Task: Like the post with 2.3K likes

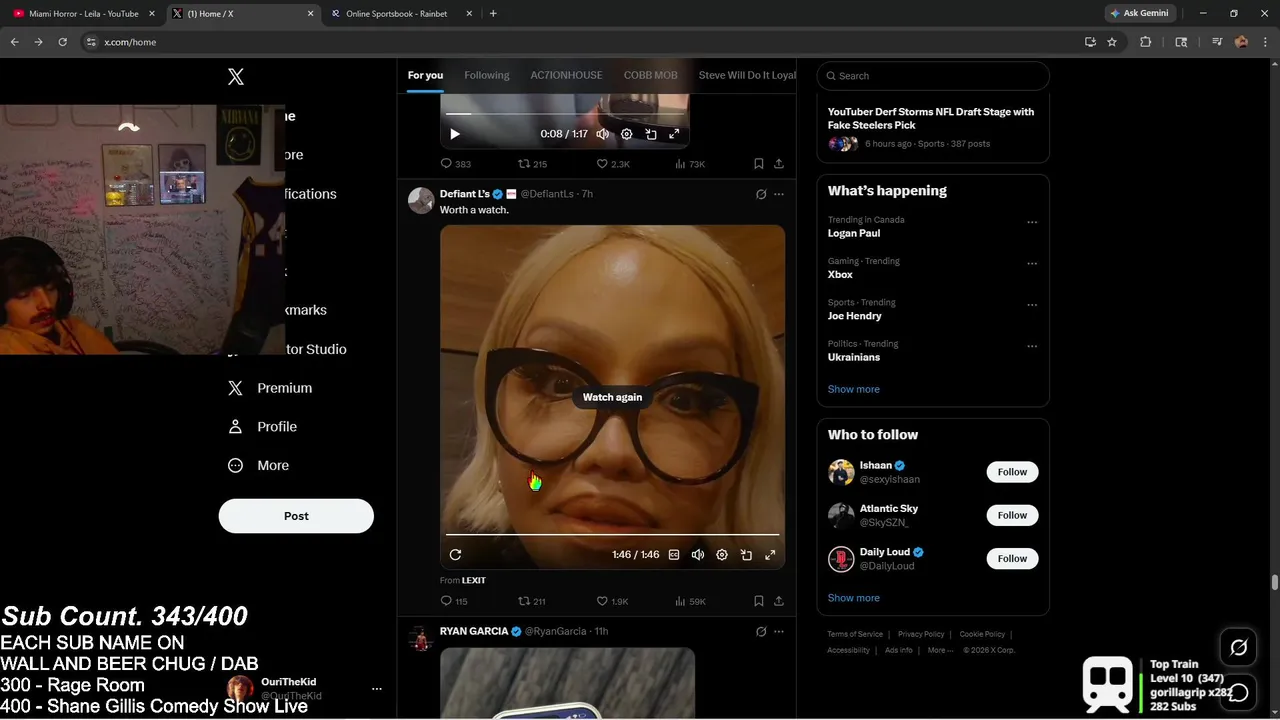Action: (613, 164)
